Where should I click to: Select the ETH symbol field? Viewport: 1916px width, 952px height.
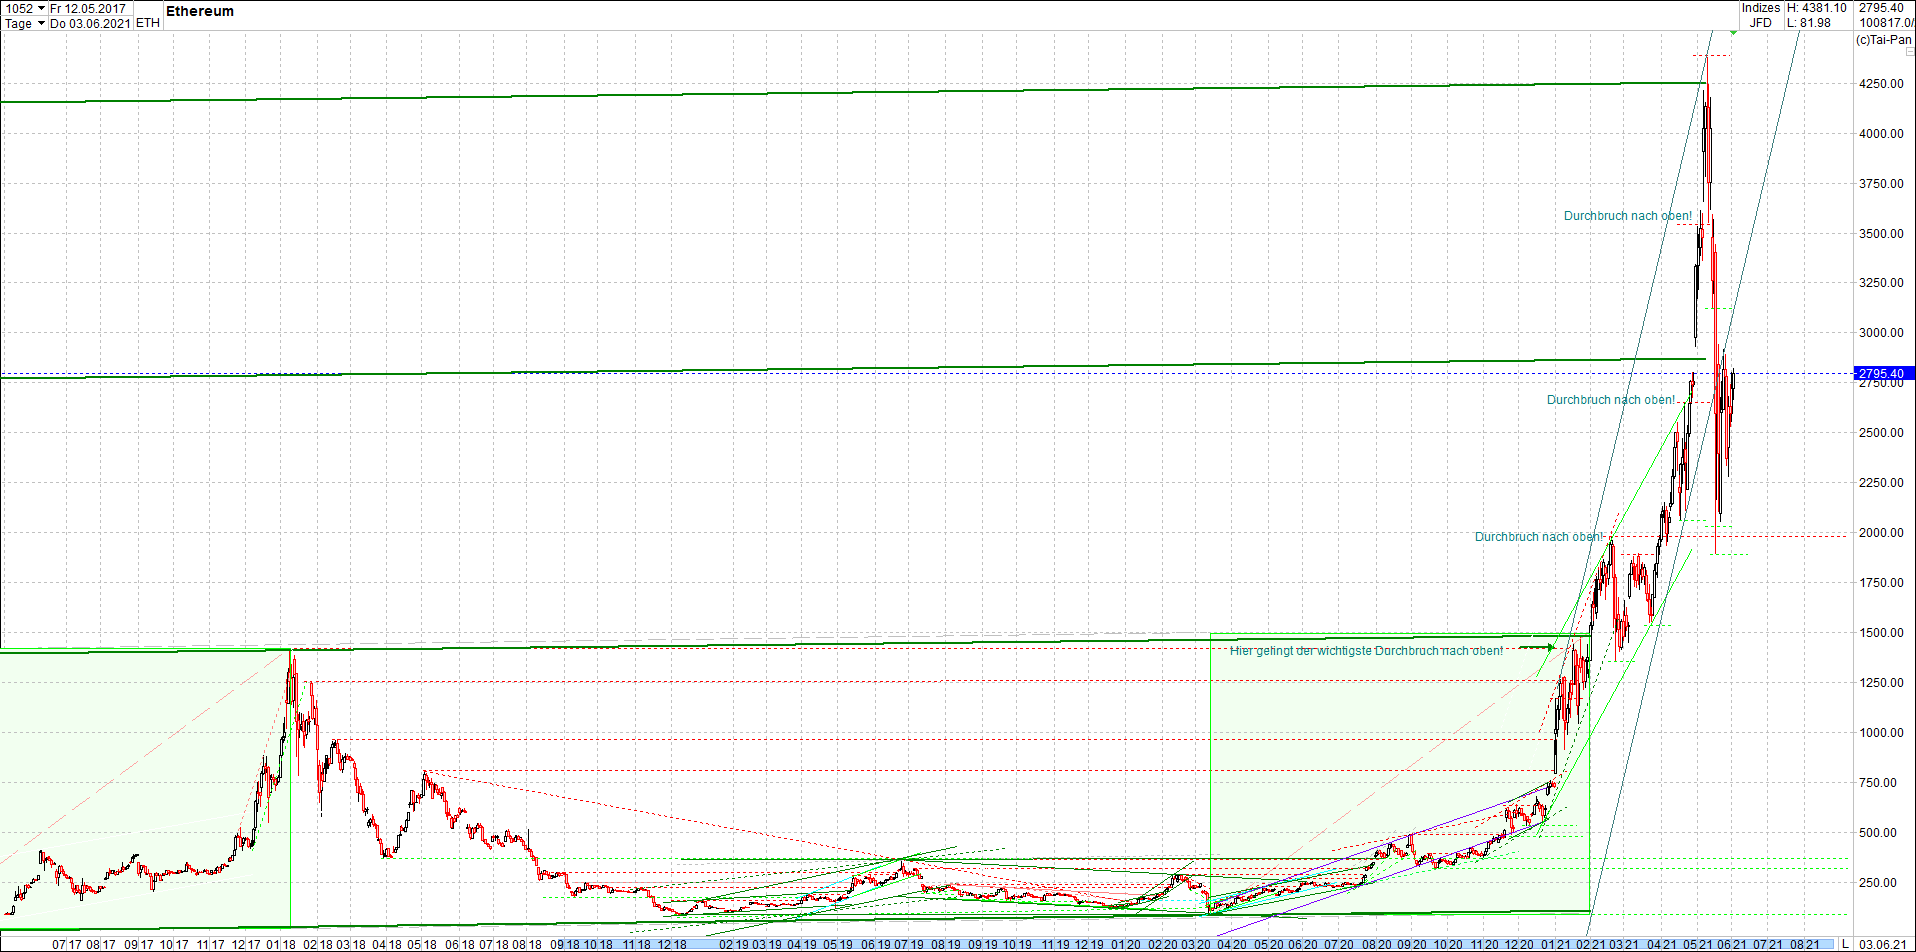pyautogui.click(x=146, y=23)
